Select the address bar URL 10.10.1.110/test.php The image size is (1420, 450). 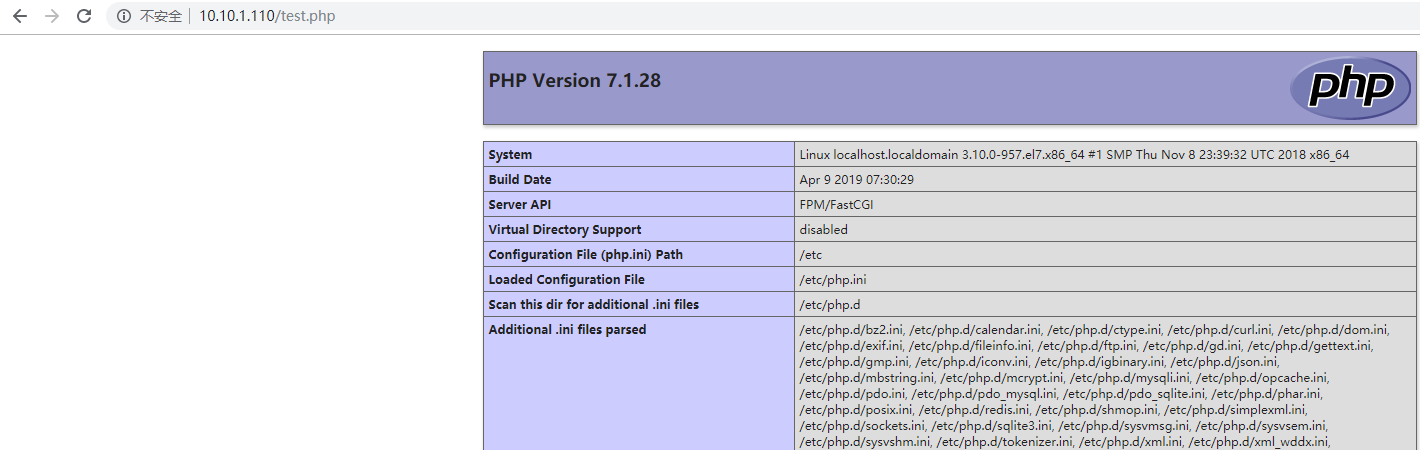tap(267, 16)
